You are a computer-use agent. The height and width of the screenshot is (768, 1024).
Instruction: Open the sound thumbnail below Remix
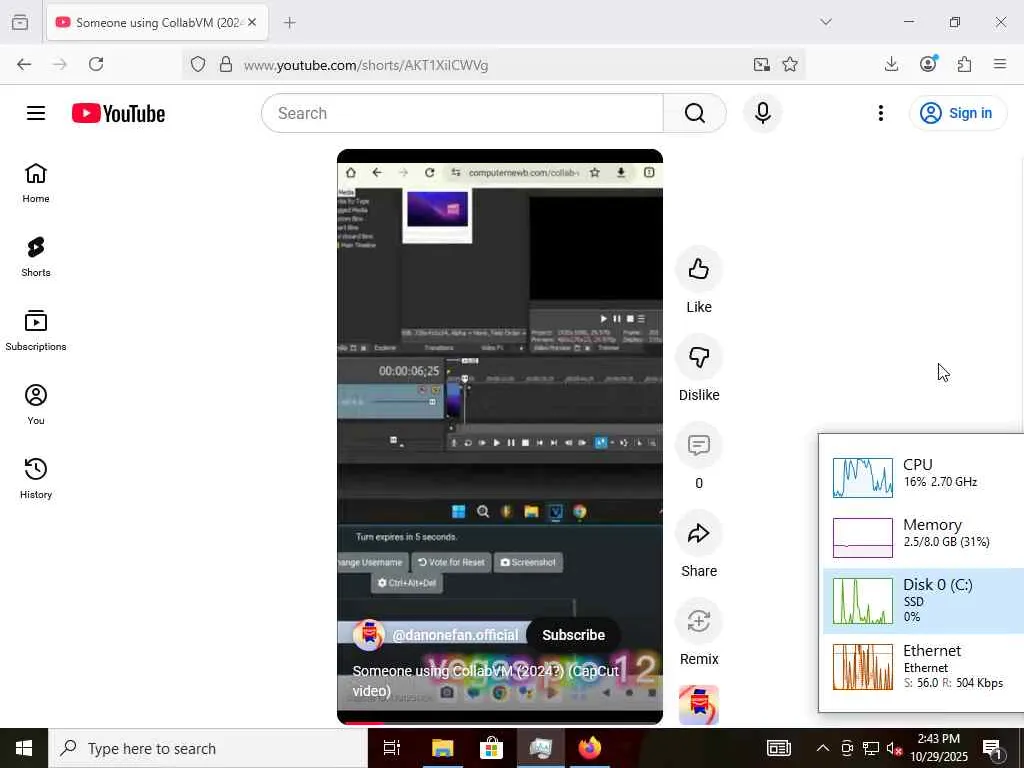tap(699, 705)
